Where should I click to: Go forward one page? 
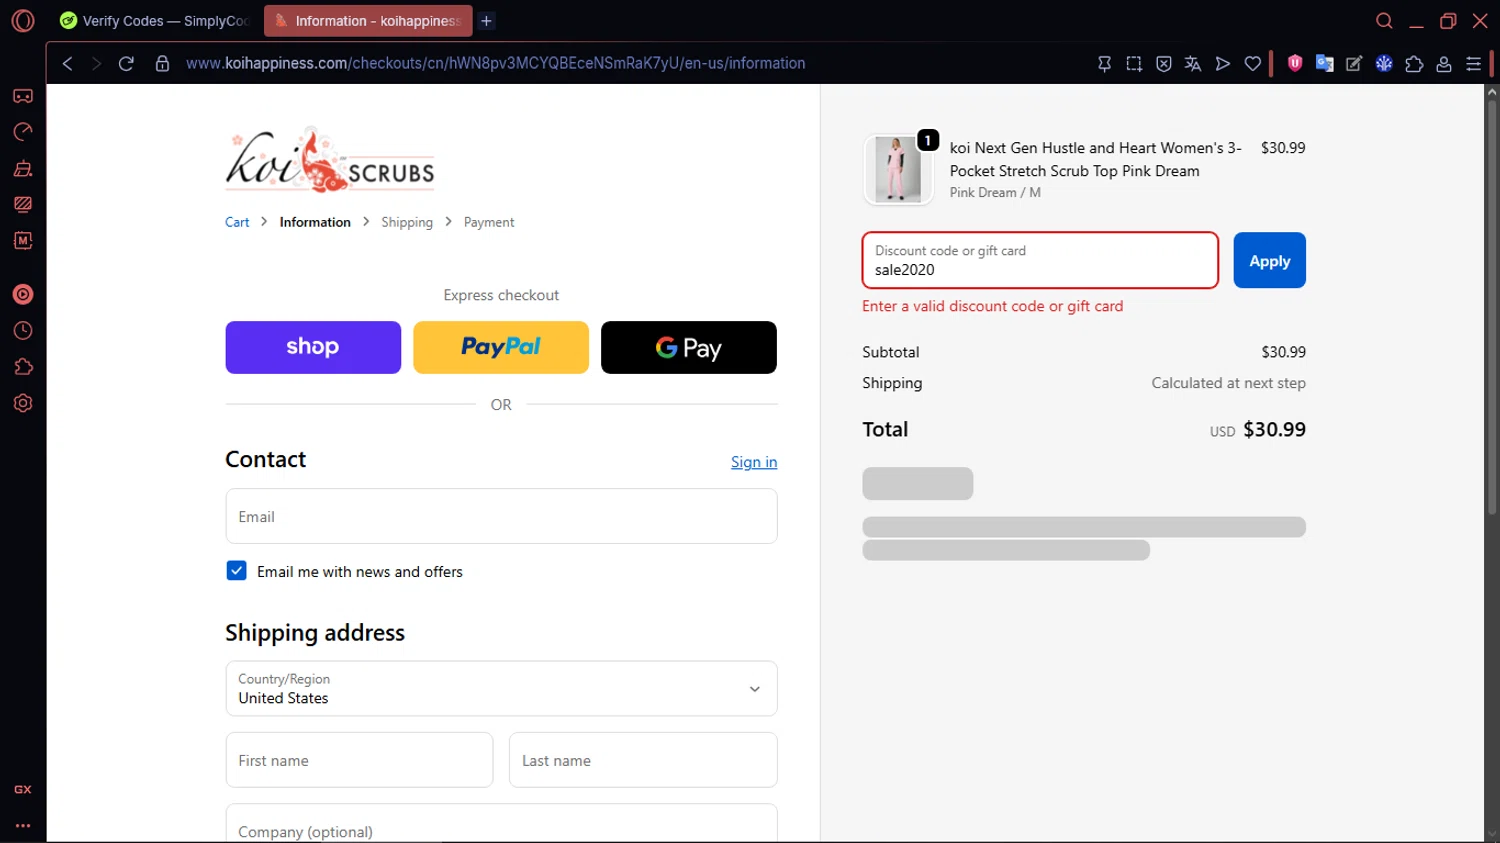pos(96,63)
